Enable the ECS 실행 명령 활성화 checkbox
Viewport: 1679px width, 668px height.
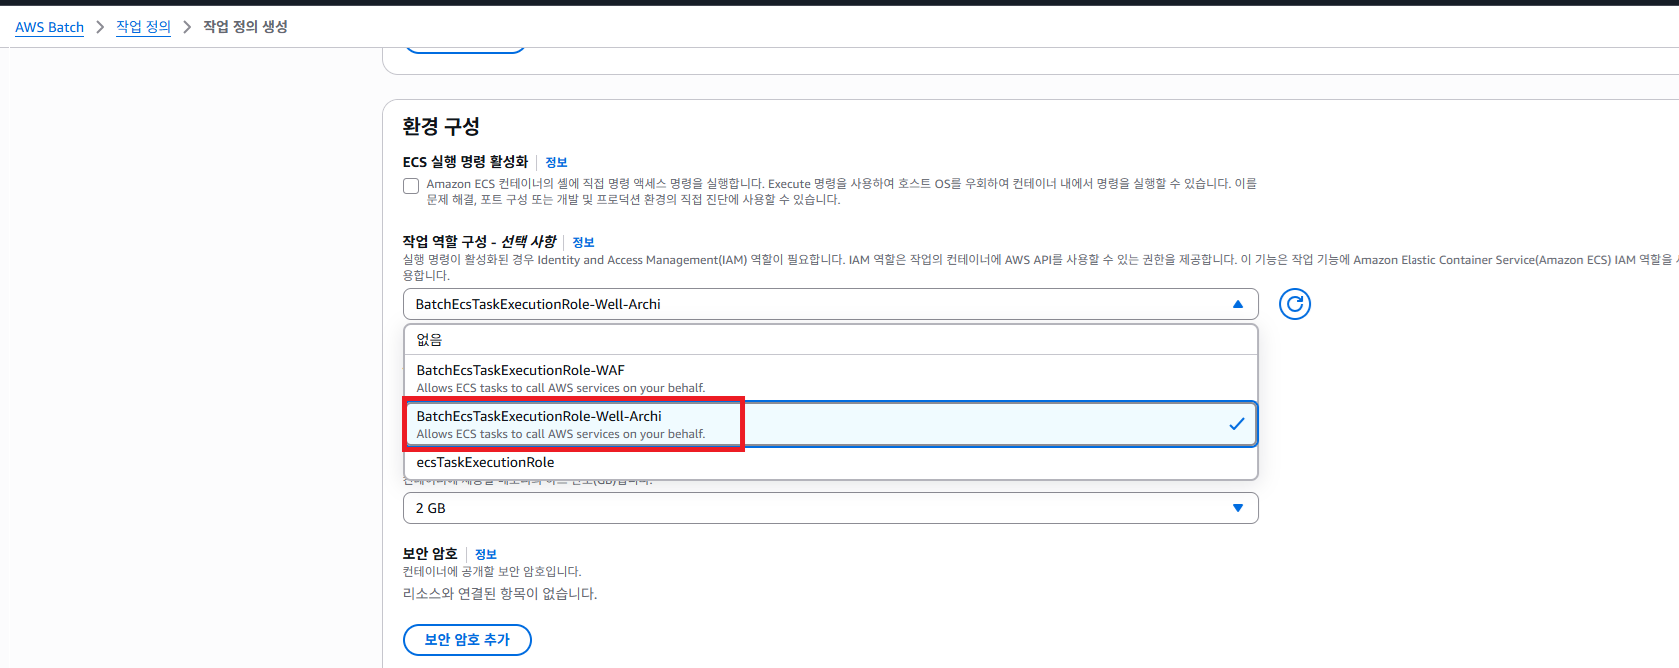411,186
